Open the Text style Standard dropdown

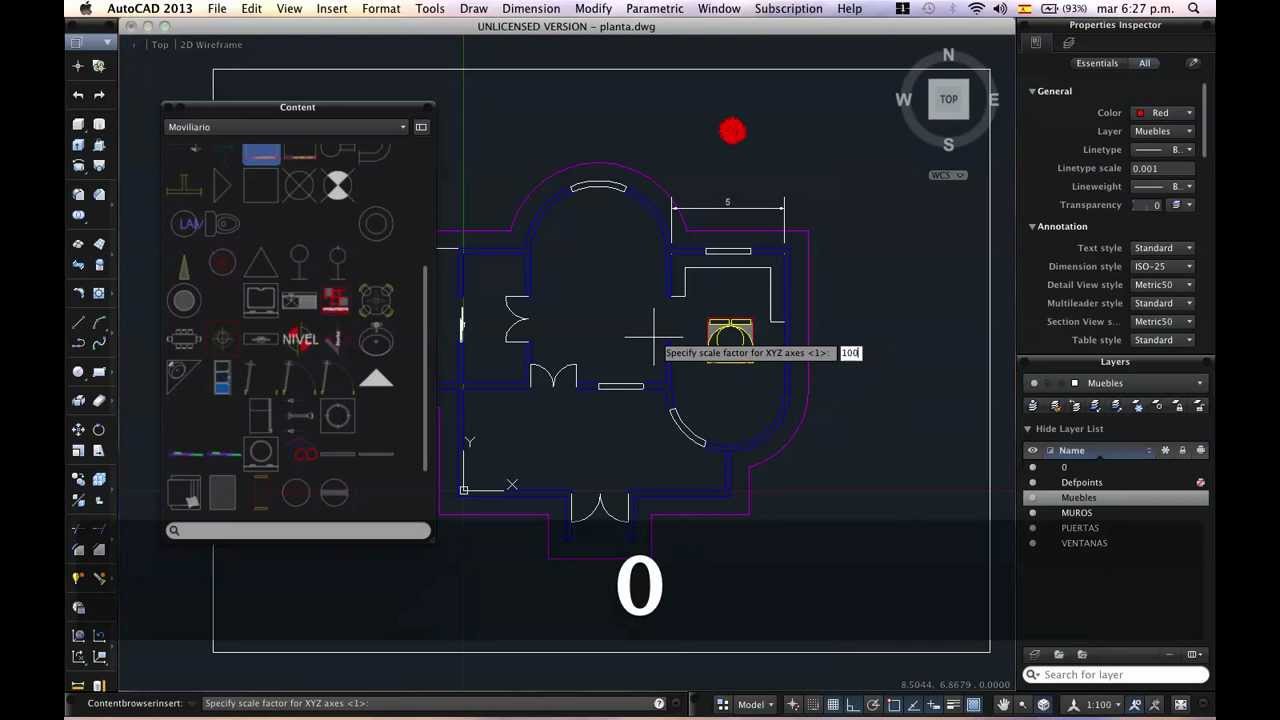[1163, 248]
